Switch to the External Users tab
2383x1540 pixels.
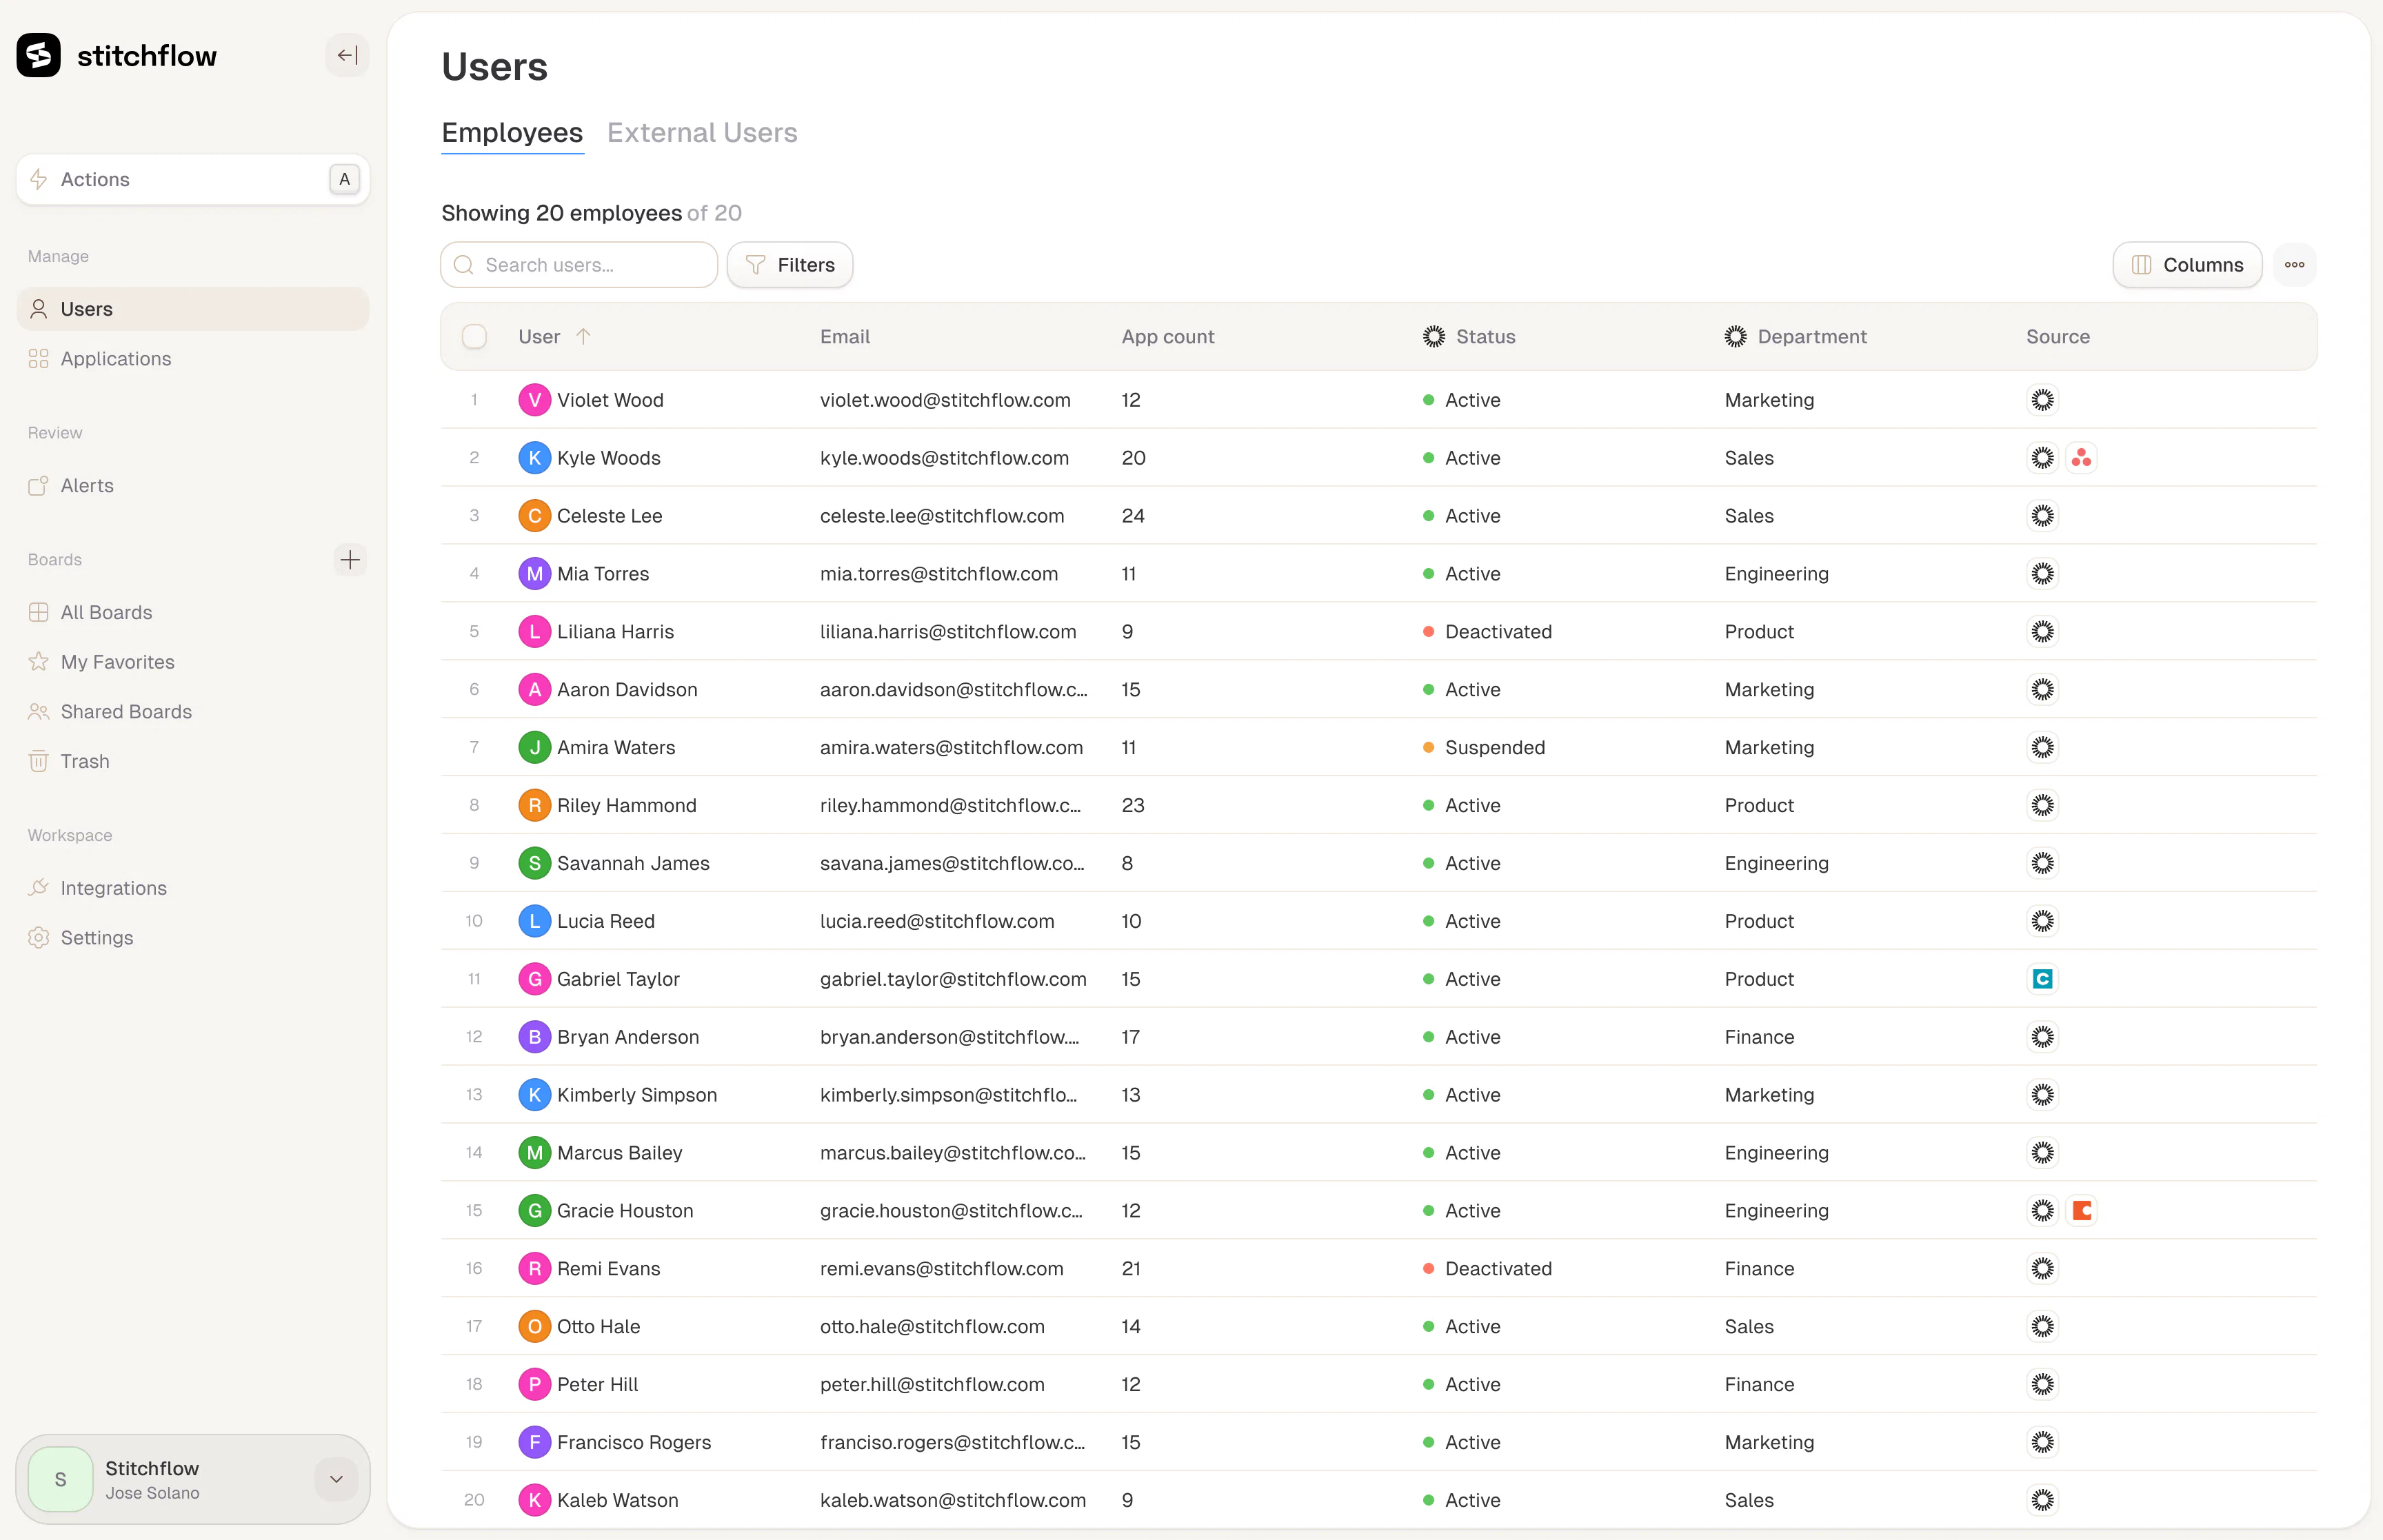(702, 133)
